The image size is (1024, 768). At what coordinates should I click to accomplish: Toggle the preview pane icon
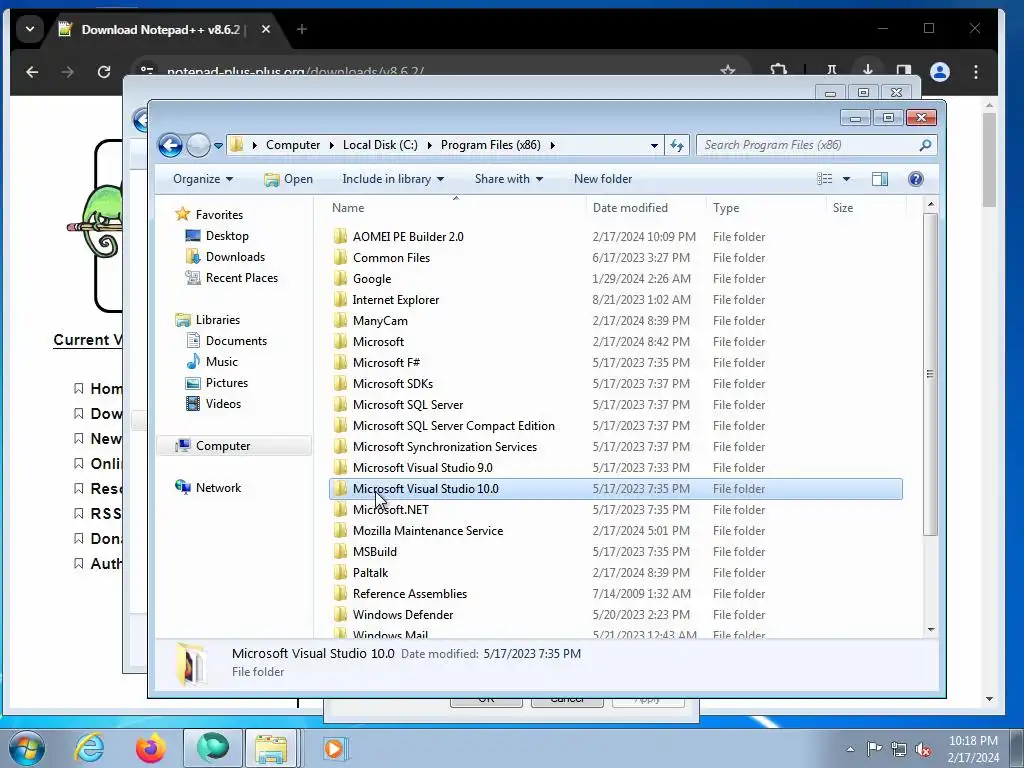[x=880, y=179]
